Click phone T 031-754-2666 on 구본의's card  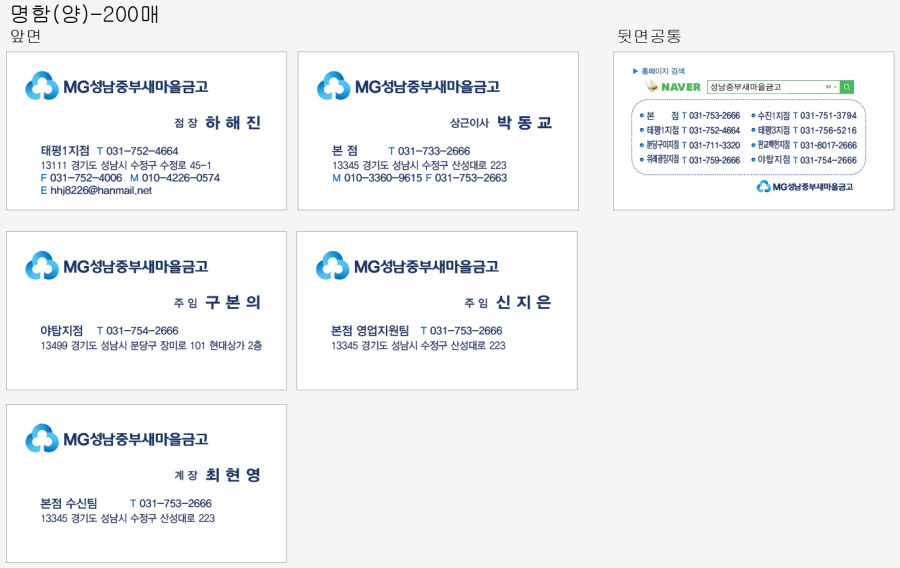(138, 330)
